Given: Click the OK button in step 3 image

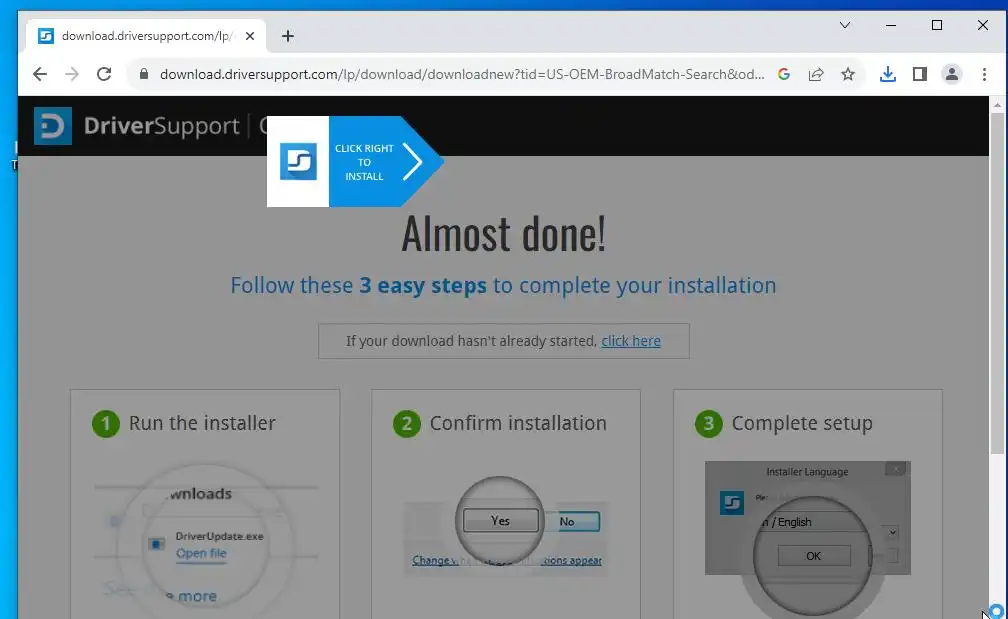Looking at the screenshot, I should pyautogui.click(x=814, y=556).
